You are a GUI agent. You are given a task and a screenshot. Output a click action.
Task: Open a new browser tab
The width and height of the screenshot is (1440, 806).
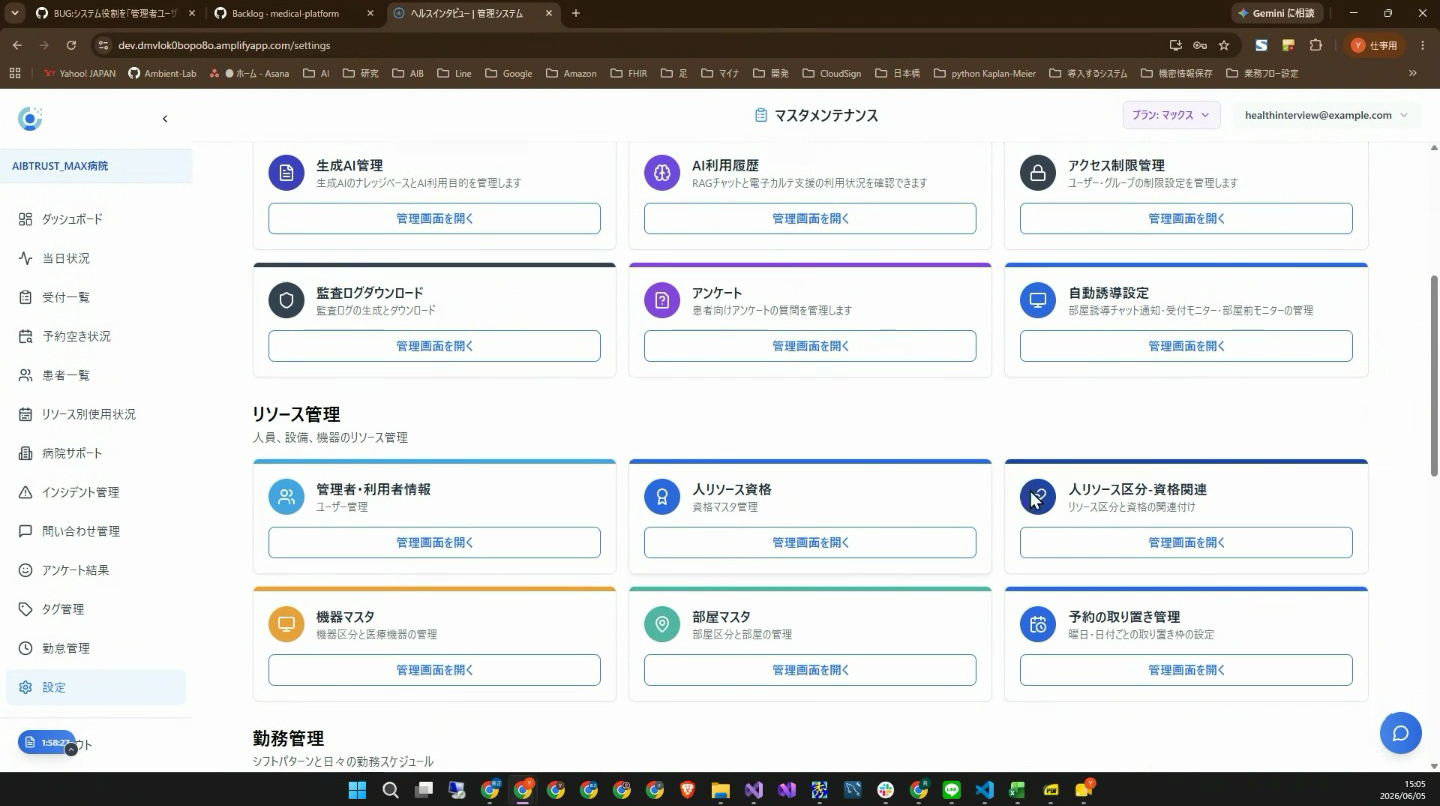[x=575, y=13]
